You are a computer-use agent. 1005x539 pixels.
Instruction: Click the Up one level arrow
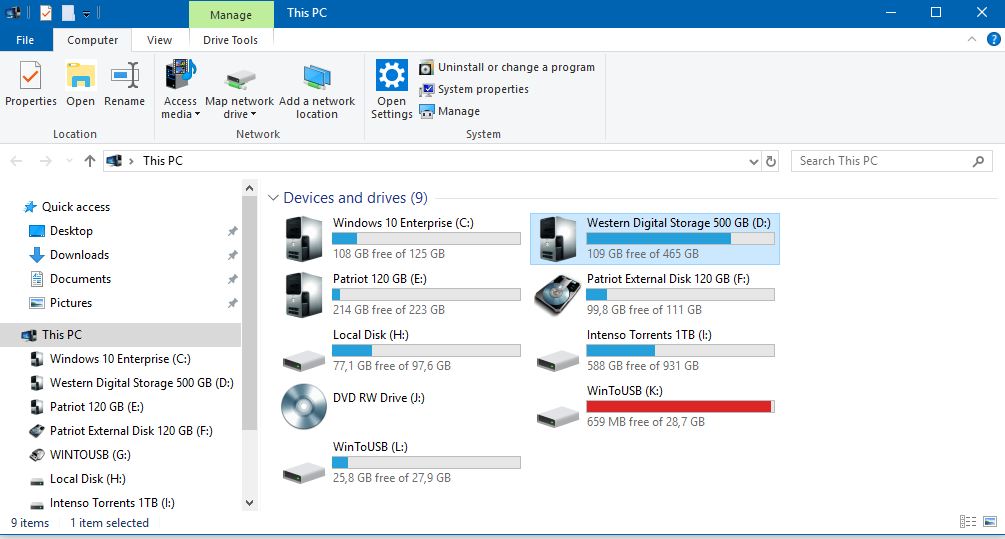[90, 161]
